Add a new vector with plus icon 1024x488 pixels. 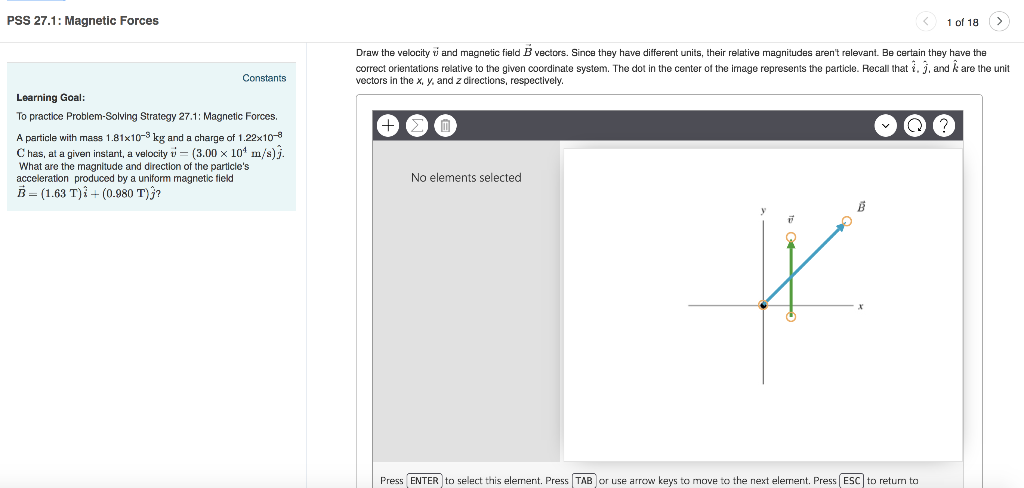tap(388, 125)
